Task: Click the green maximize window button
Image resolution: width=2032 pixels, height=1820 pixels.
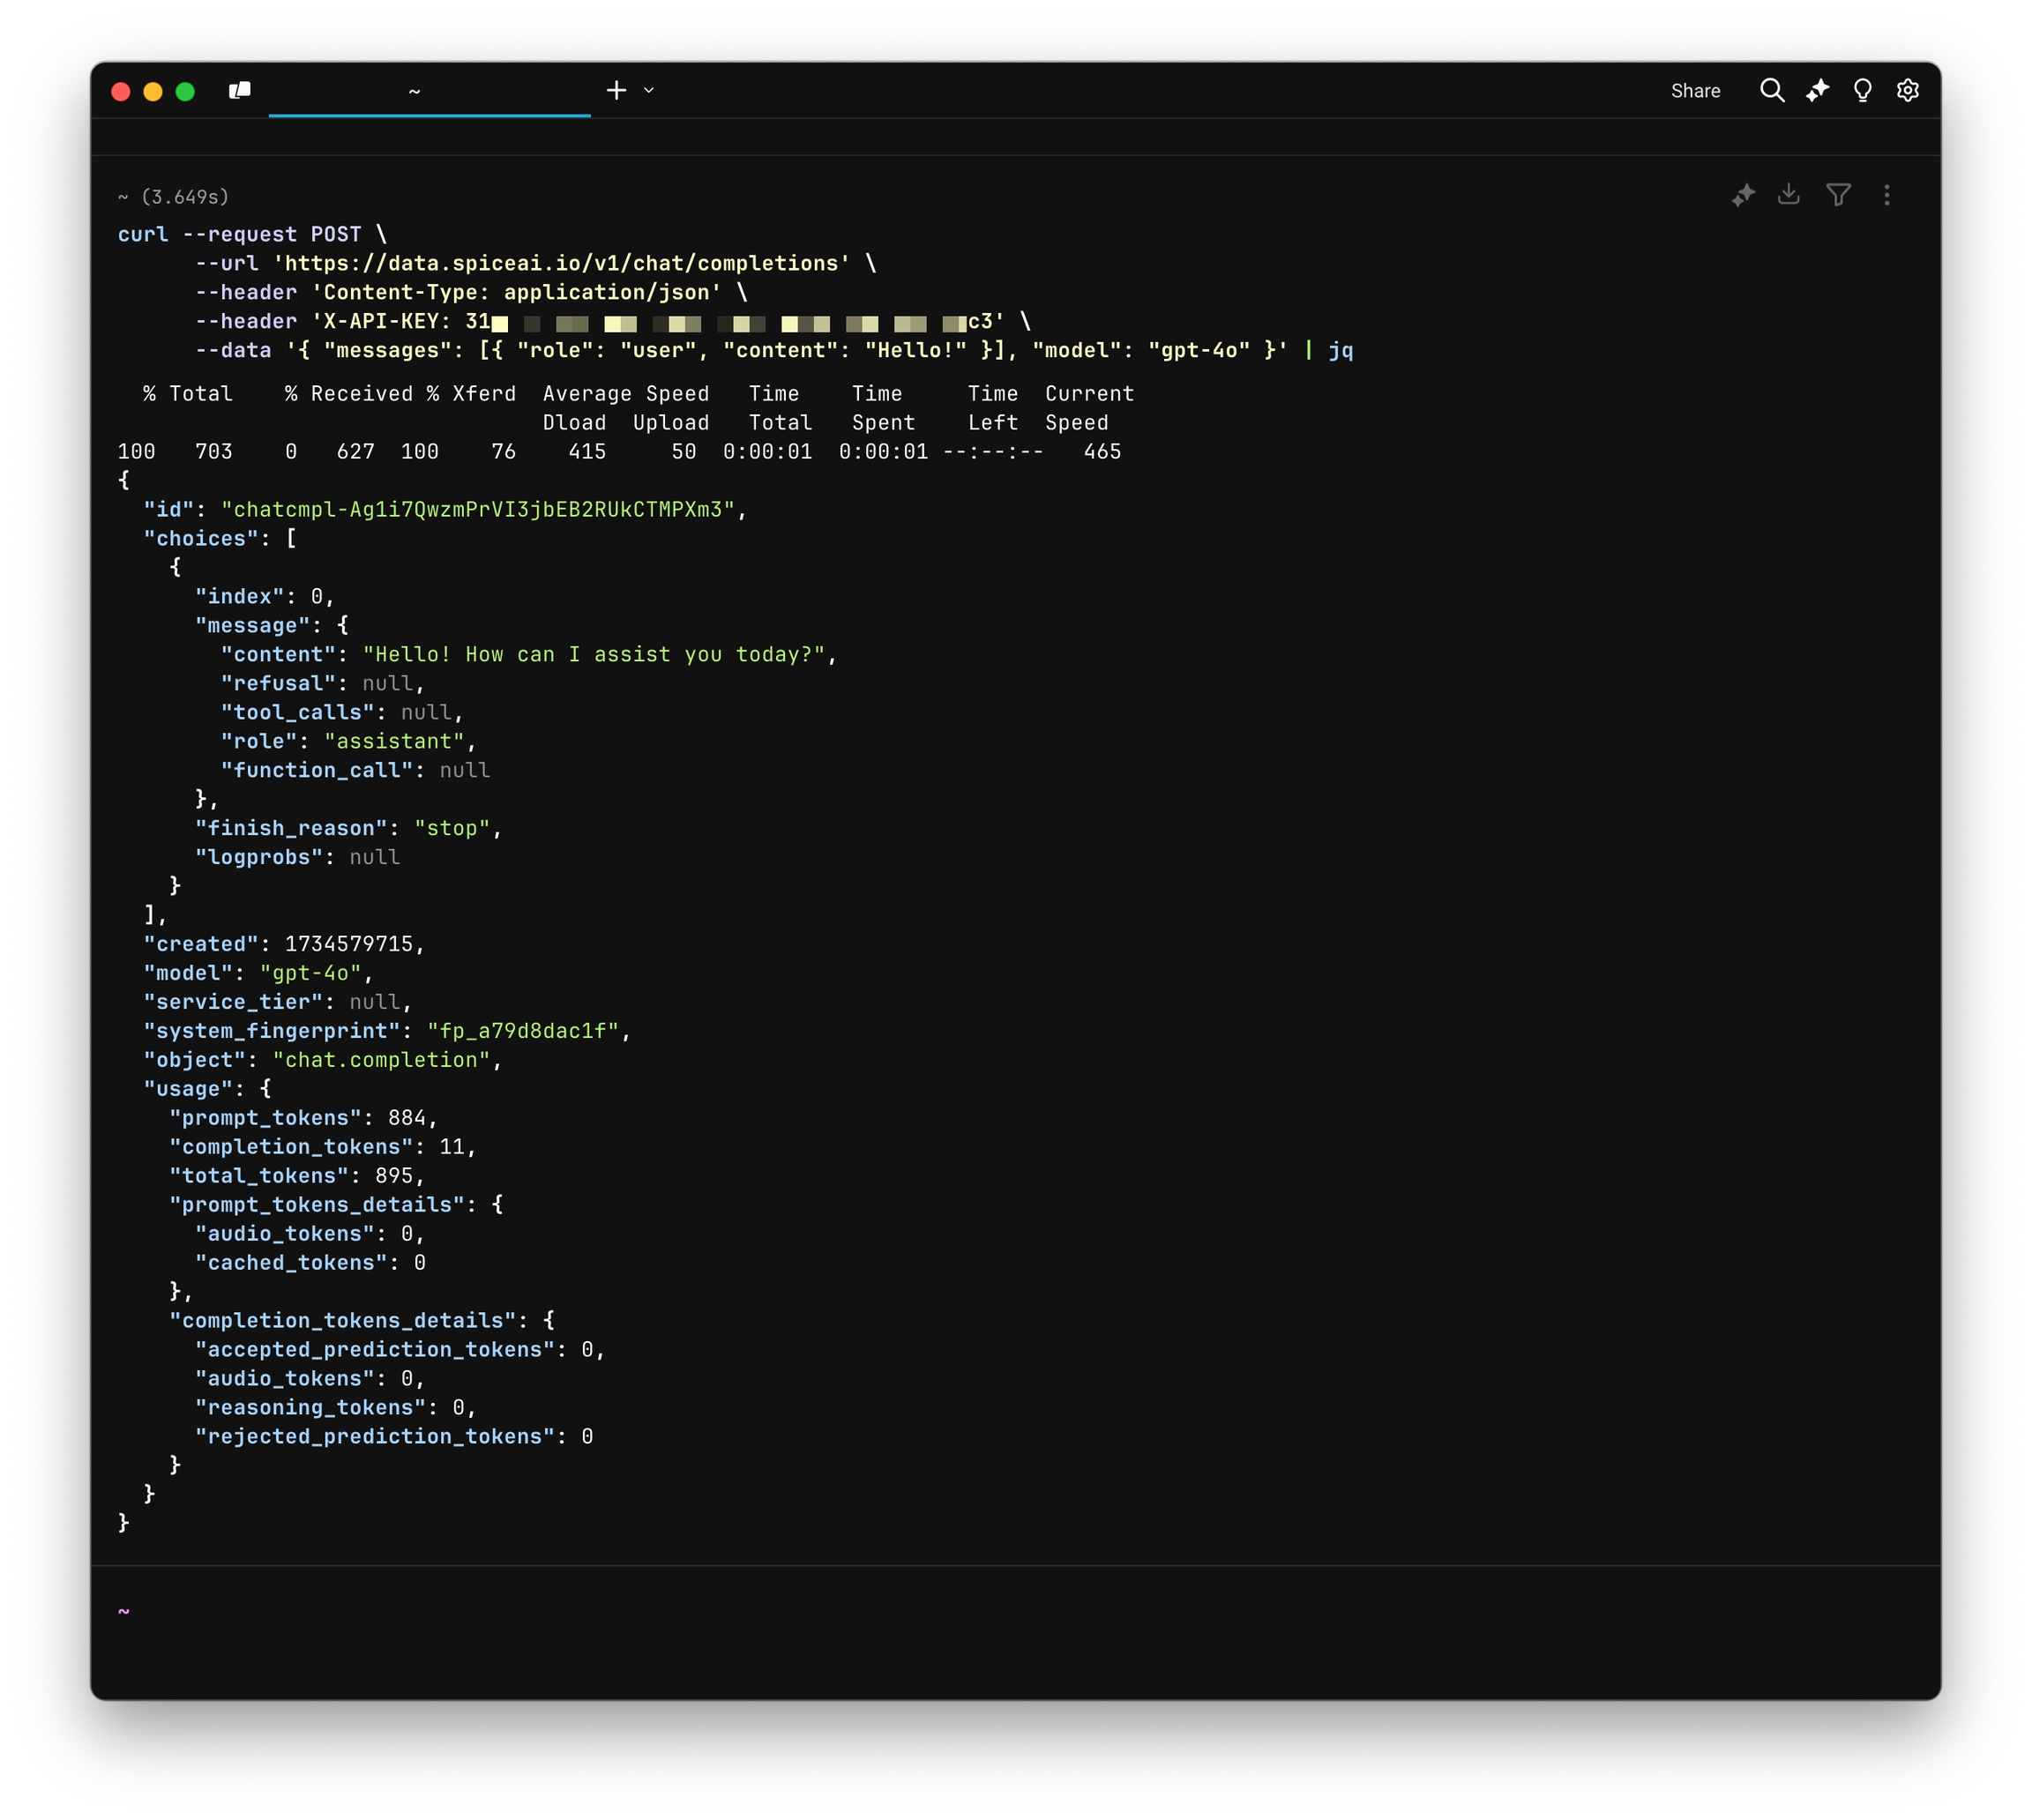Action: coord(185,92)
